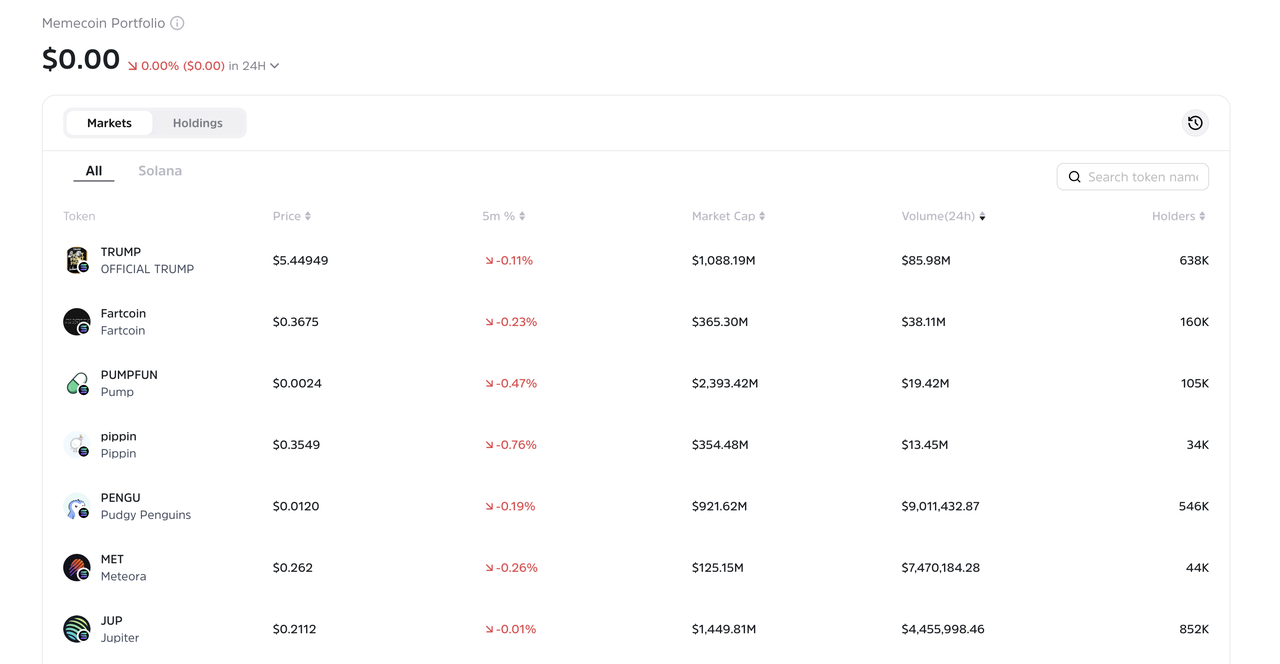The width and height of the screenshot is (1280, 664).
Task: Click the JUP Jupiter token icon
Action: [77, 629]
